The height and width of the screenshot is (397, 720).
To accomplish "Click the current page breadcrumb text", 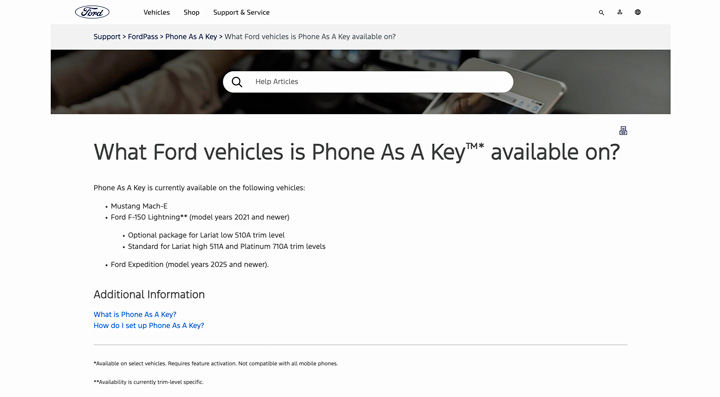I will click(310, 37).
